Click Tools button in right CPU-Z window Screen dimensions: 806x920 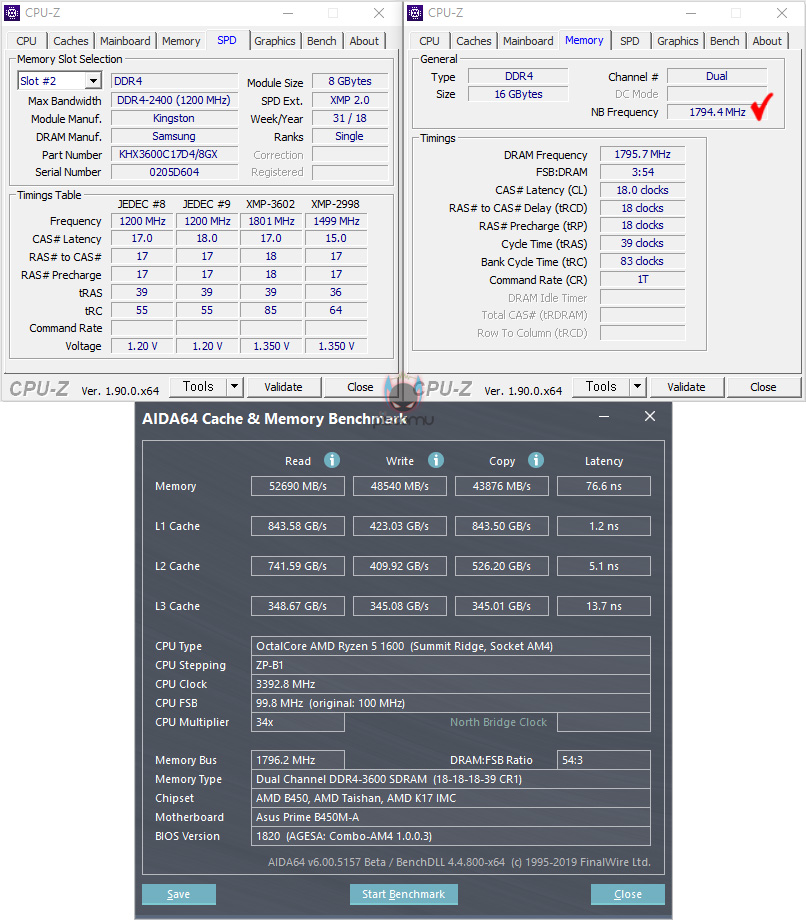(x=601, y=387)
